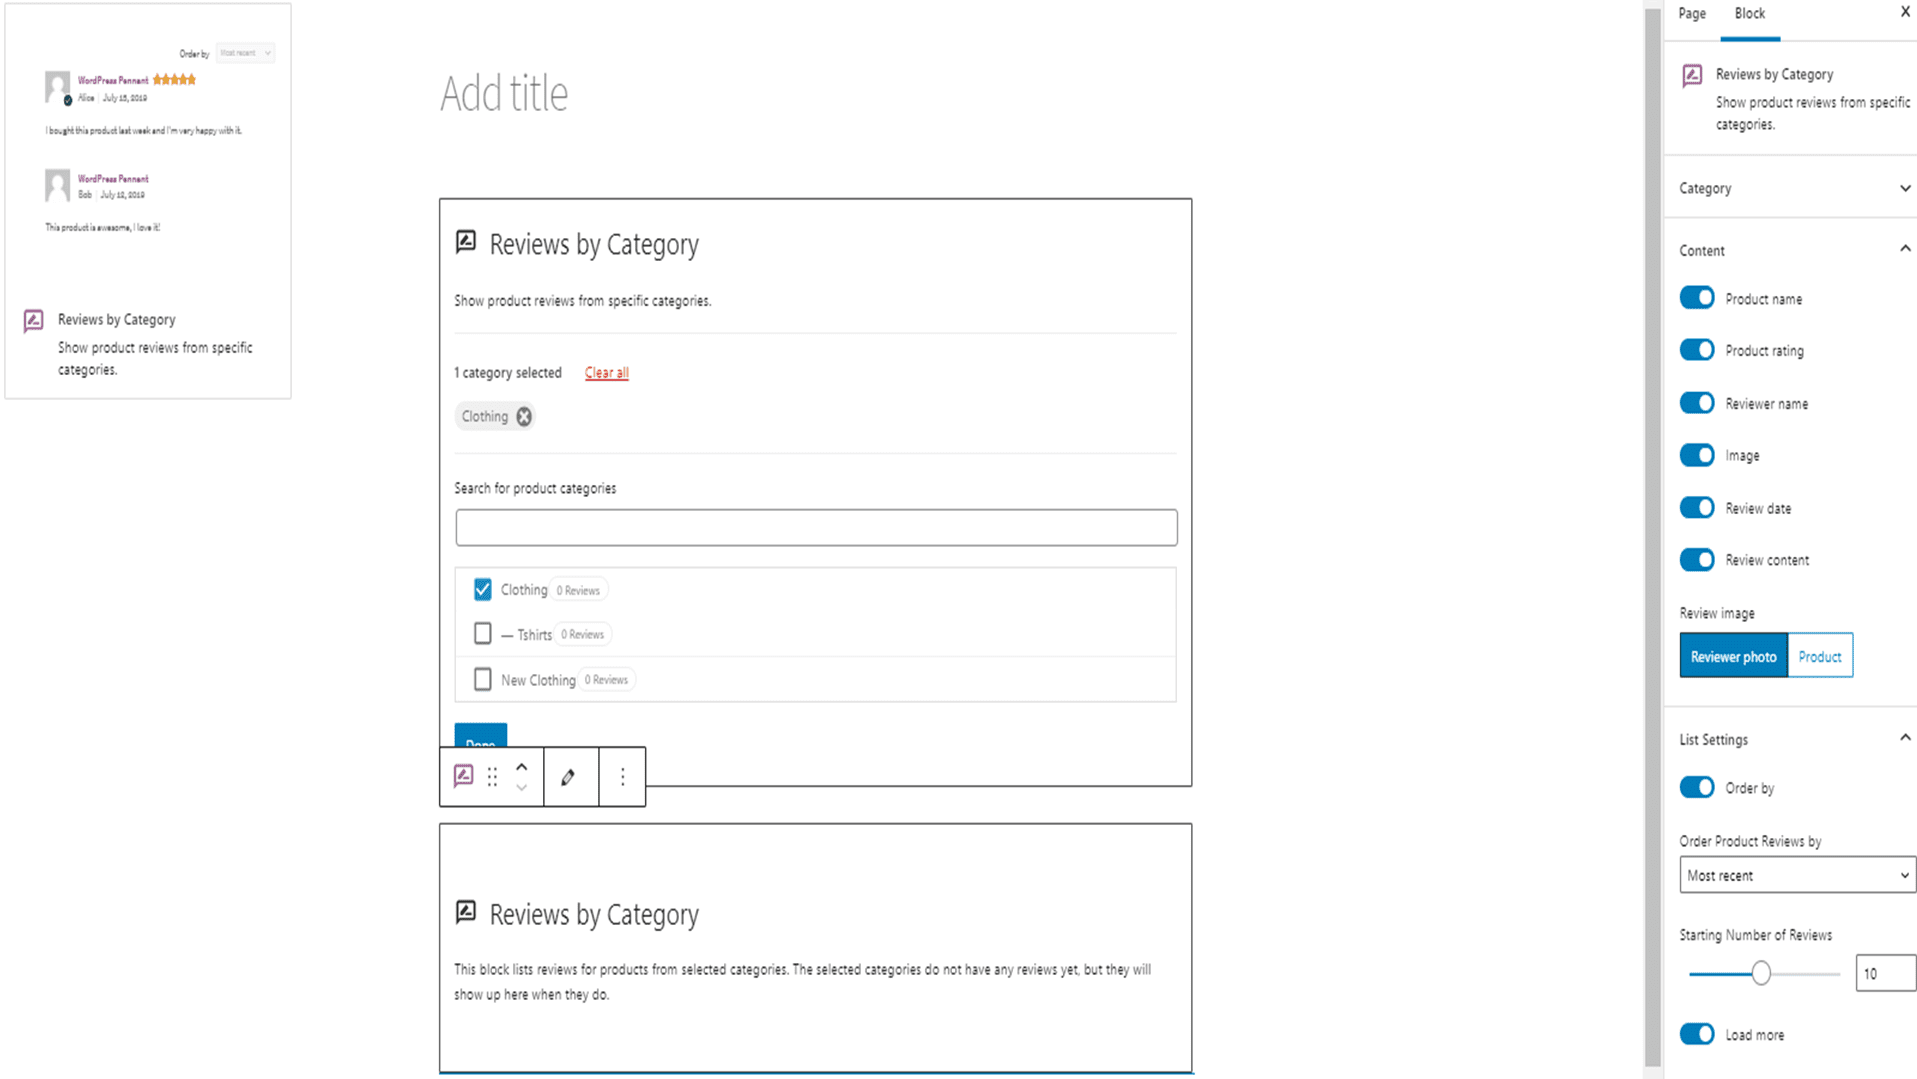Uncheck the Clothing category checkbox
The height and width of the screenshot is (1079, 1917).
click(x=483, y=590)
